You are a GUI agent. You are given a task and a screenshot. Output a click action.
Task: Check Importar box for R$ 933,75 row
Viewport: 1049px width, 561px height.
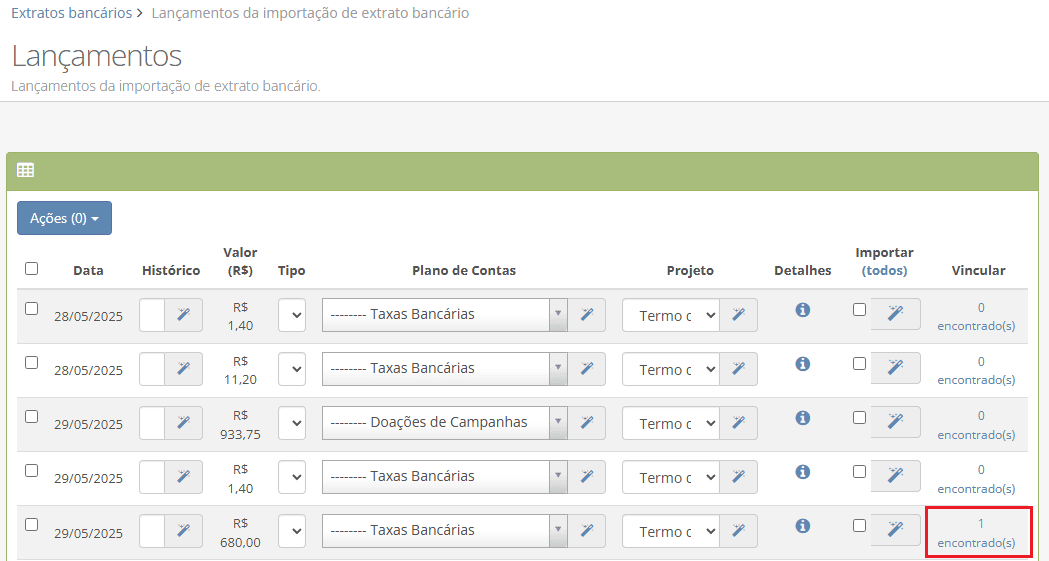(x=860, y=418)
